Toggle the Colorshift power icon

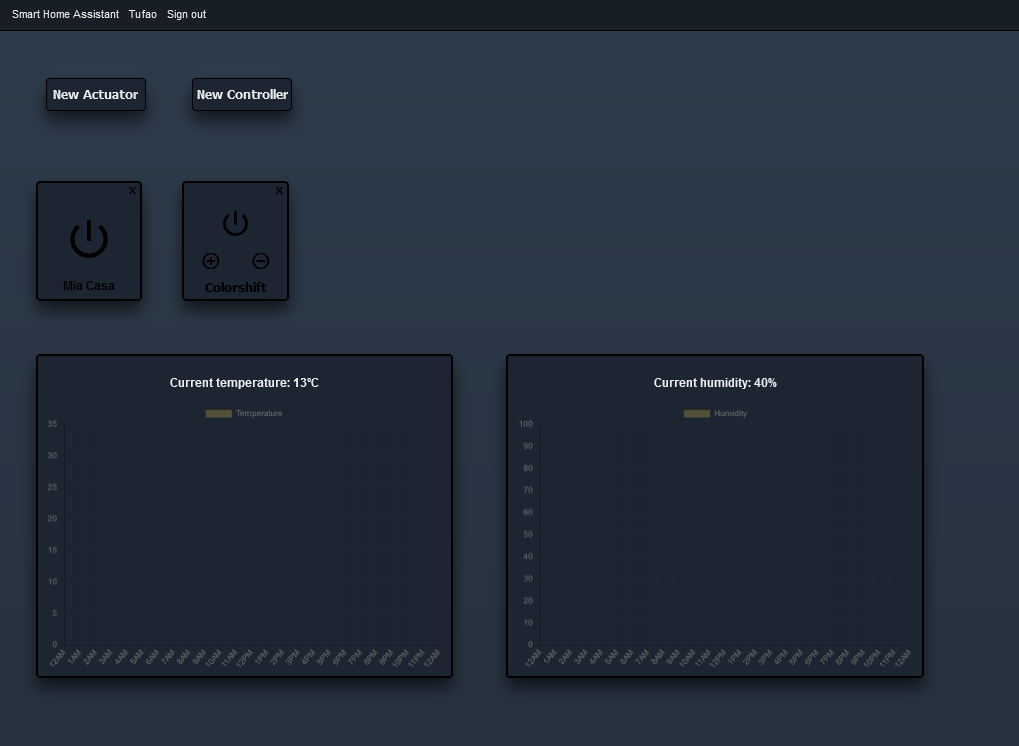(235, 223)
